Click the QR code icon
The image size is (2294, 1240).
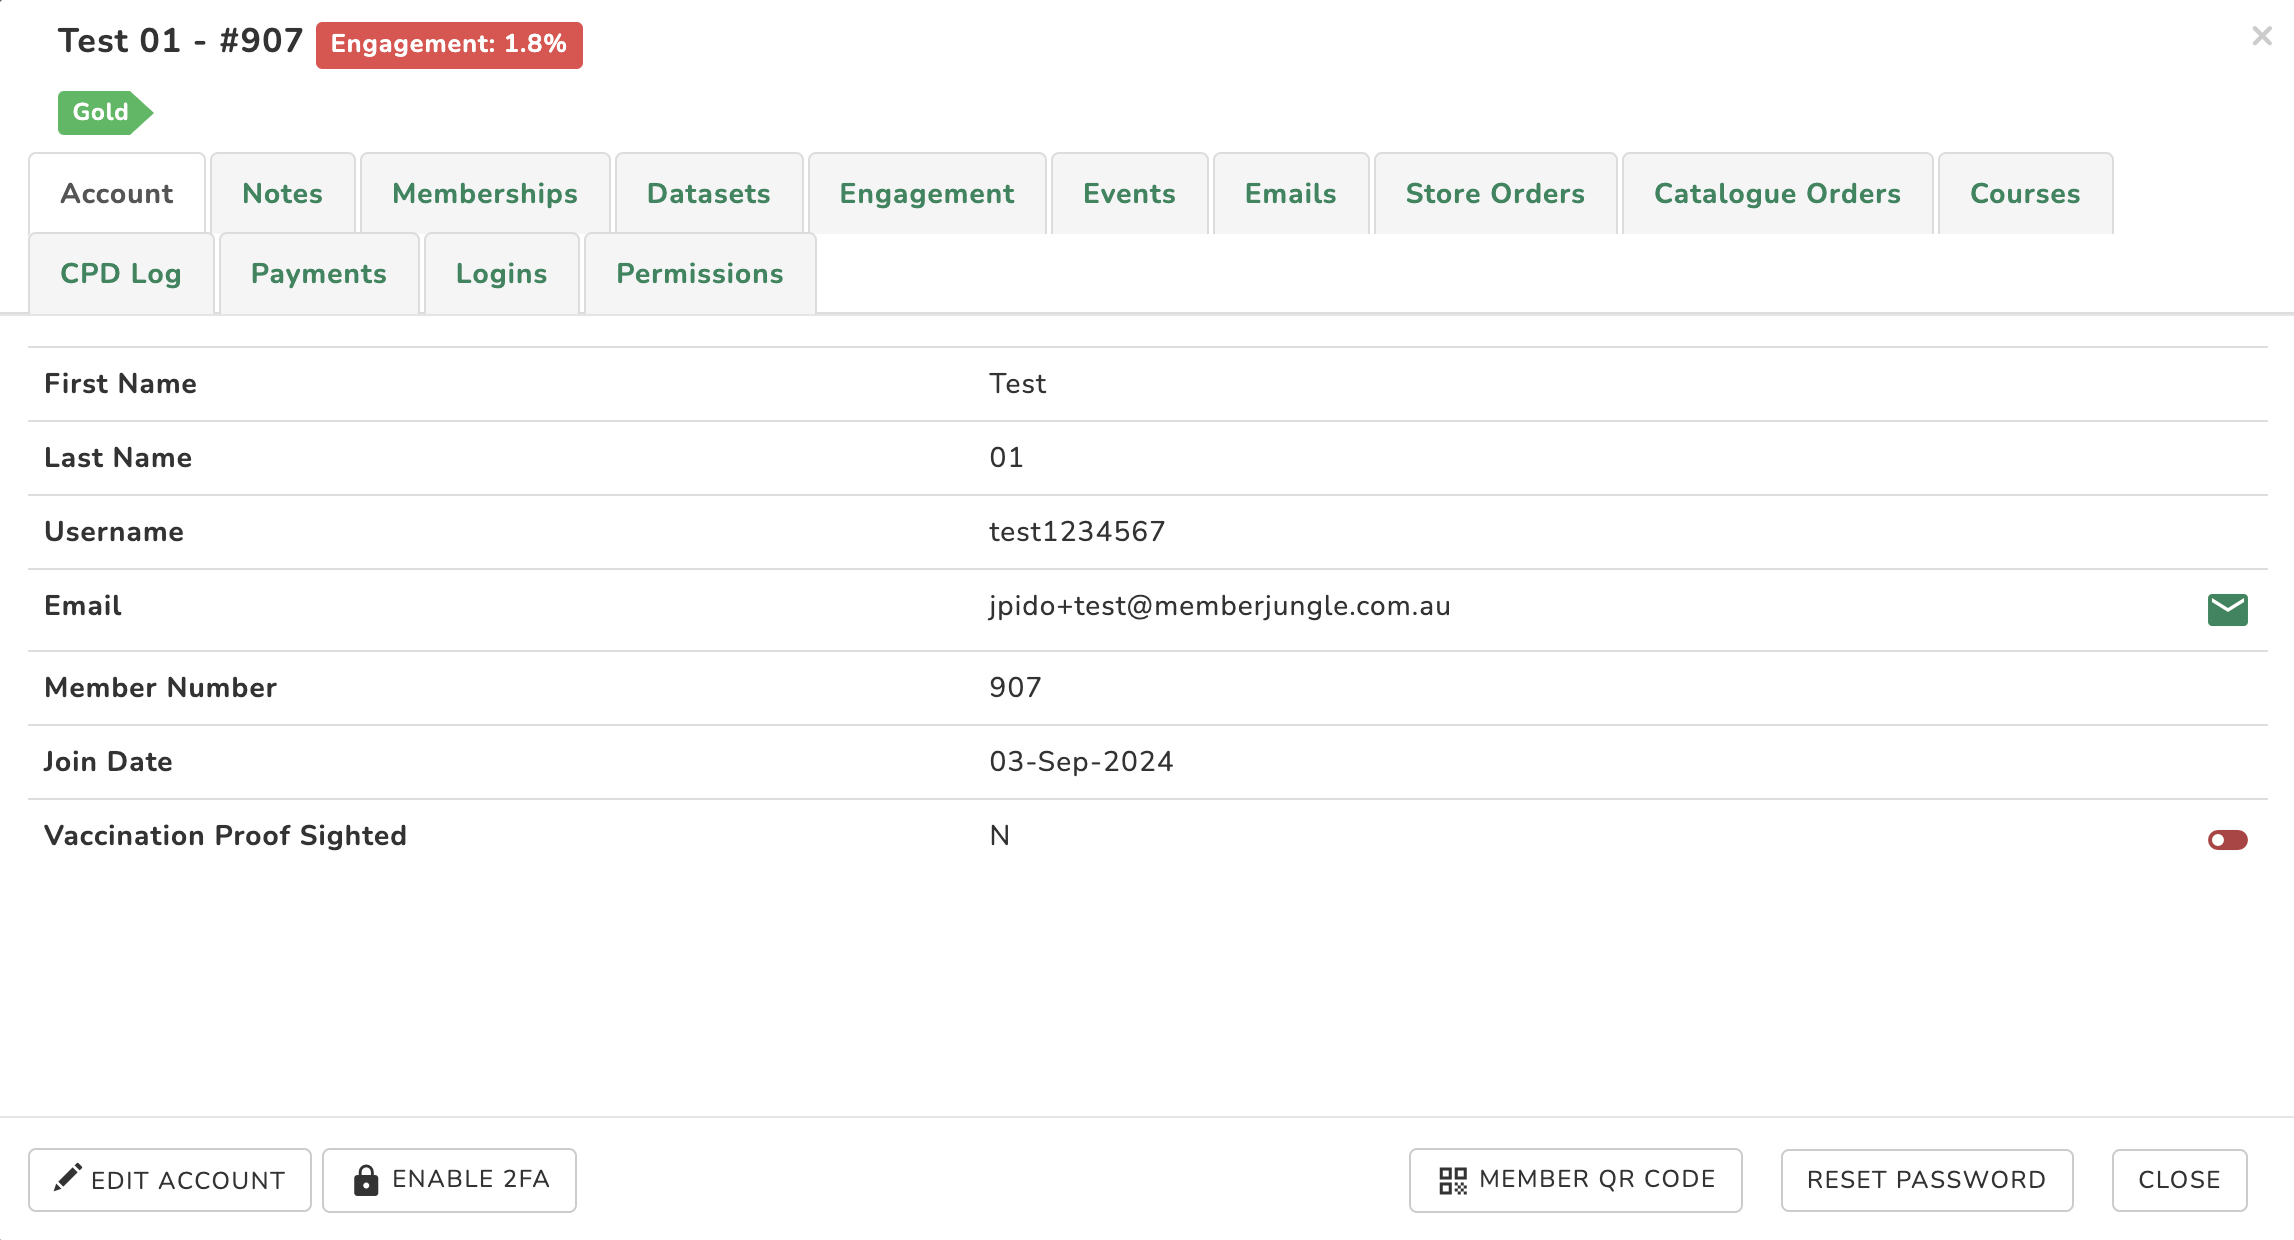coord(1452,1180)
